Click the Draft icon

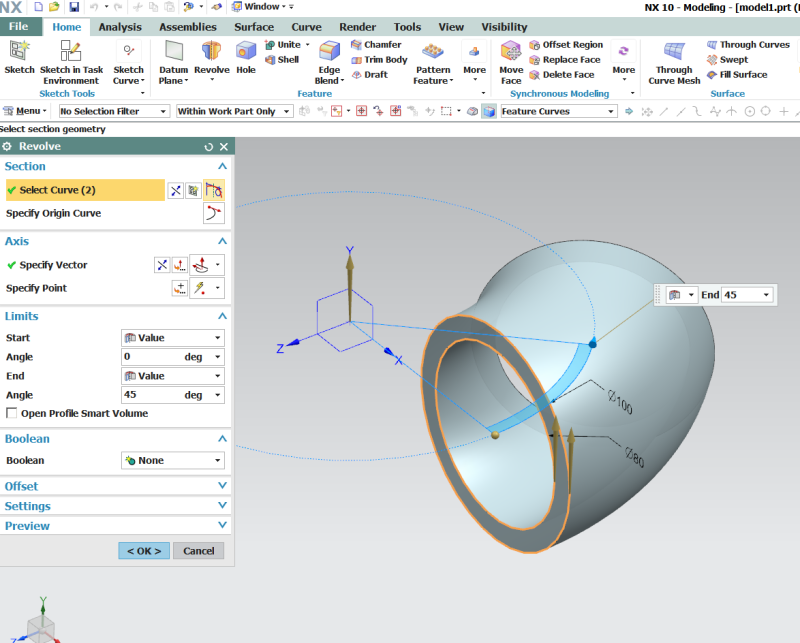(x=356, y=75)
